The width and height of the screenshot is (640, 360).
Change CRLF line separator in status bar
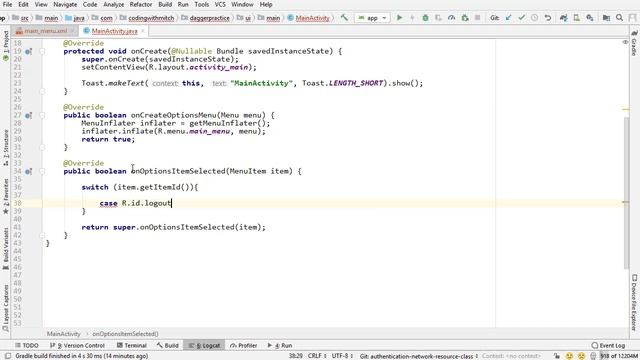[317, 356]
